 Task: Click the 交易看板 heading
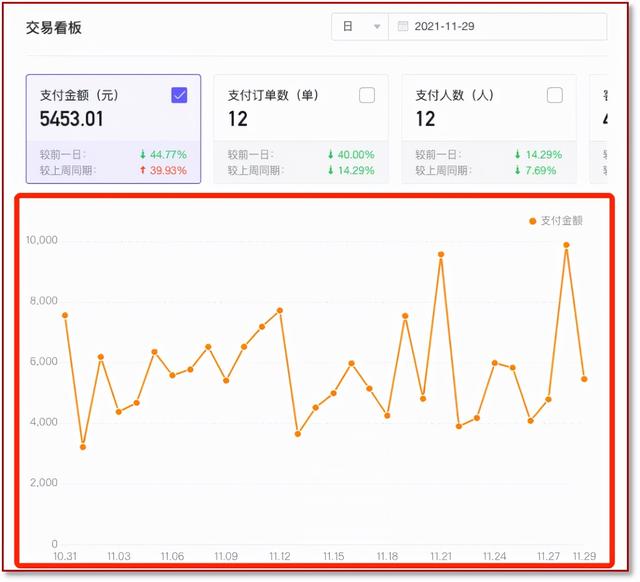click(54, 28)
